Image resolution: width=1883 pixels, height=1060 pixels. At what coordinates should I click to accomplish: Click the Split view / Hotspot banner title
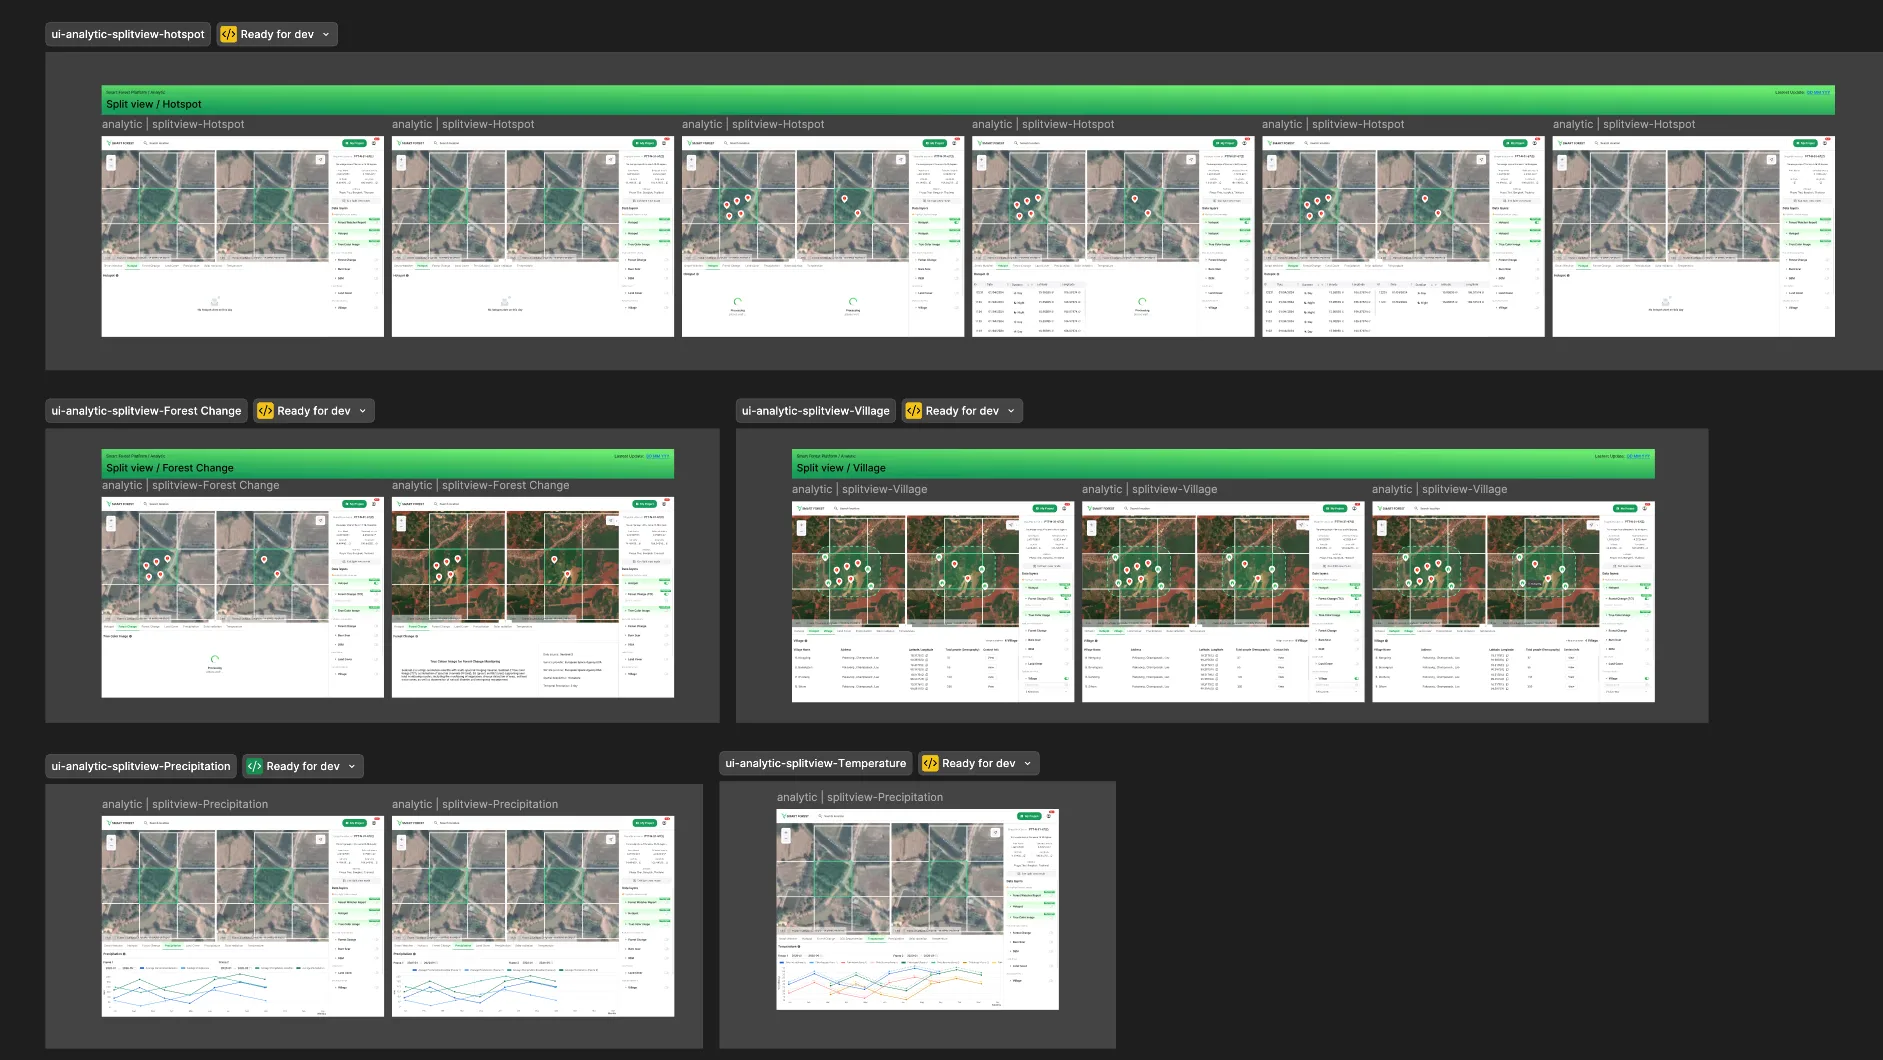pos(154,104)
